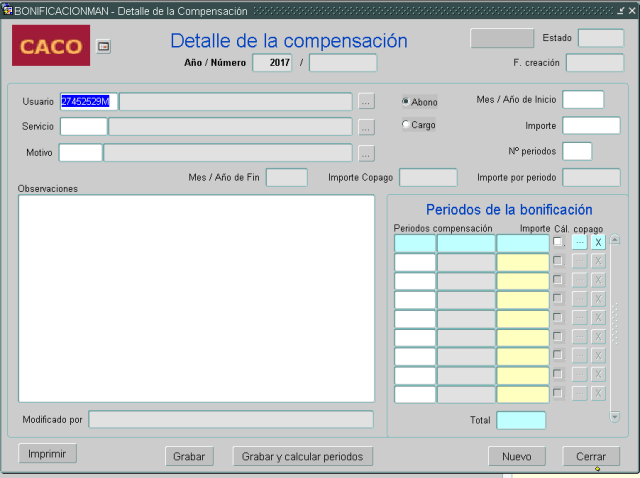Click the Imprimir button
The height and width of the screenshot is (478, 640).
(47, 454)
